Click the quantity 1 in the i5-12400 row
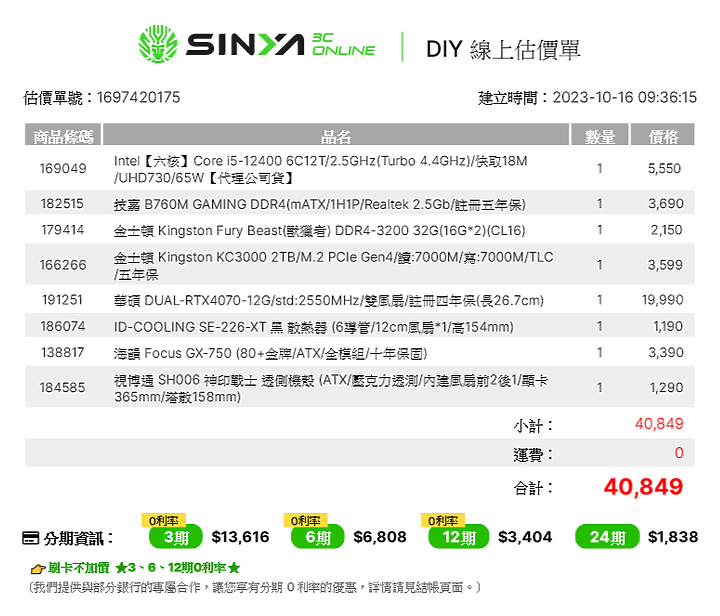This screenshot has width=720, height=616. pyautogui.click(x=599, y=168)
